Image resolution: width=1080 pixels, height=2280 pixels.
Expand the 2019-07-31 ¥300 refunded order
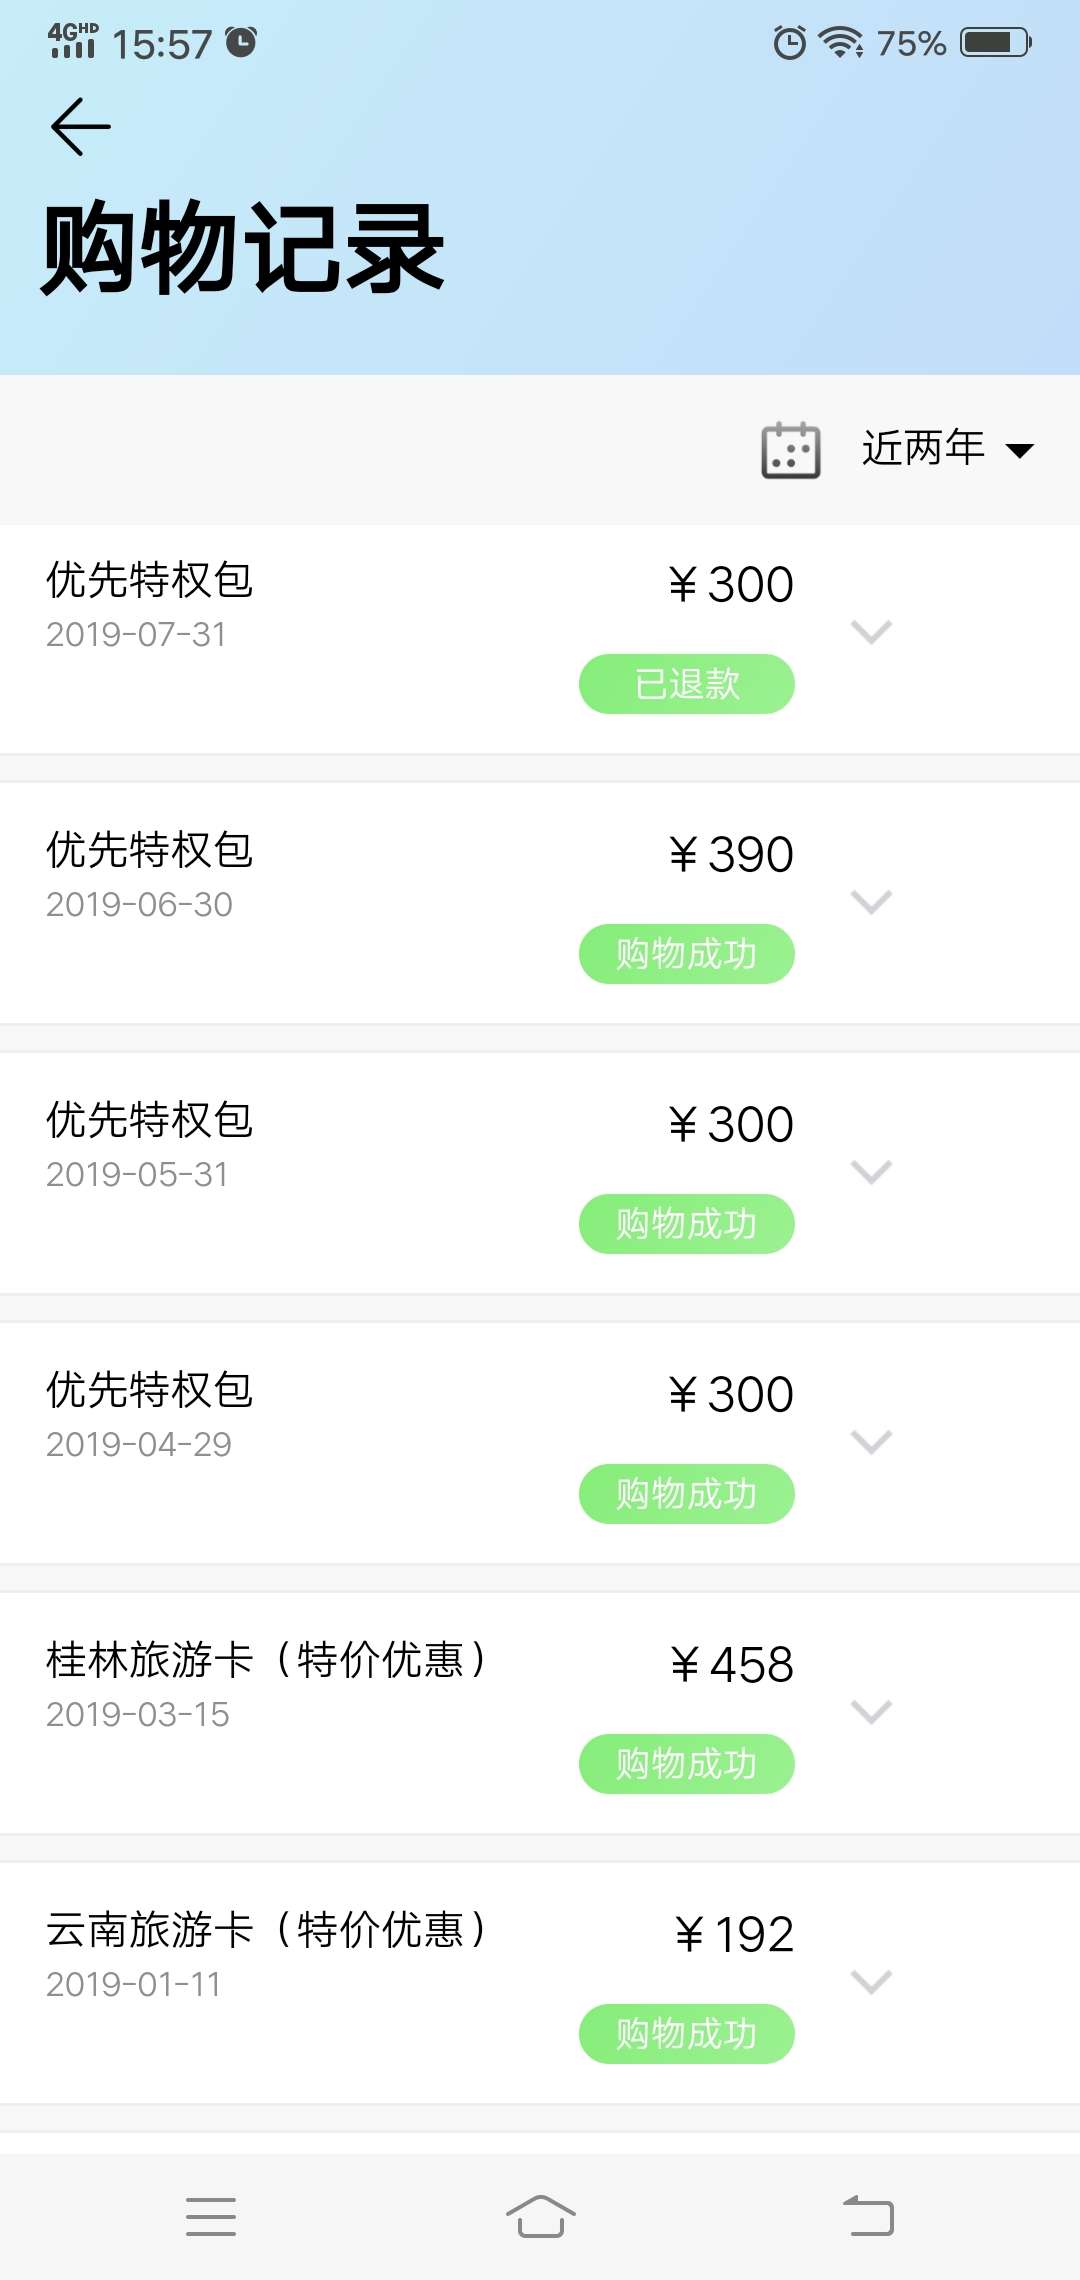click(x=871, y=632)
